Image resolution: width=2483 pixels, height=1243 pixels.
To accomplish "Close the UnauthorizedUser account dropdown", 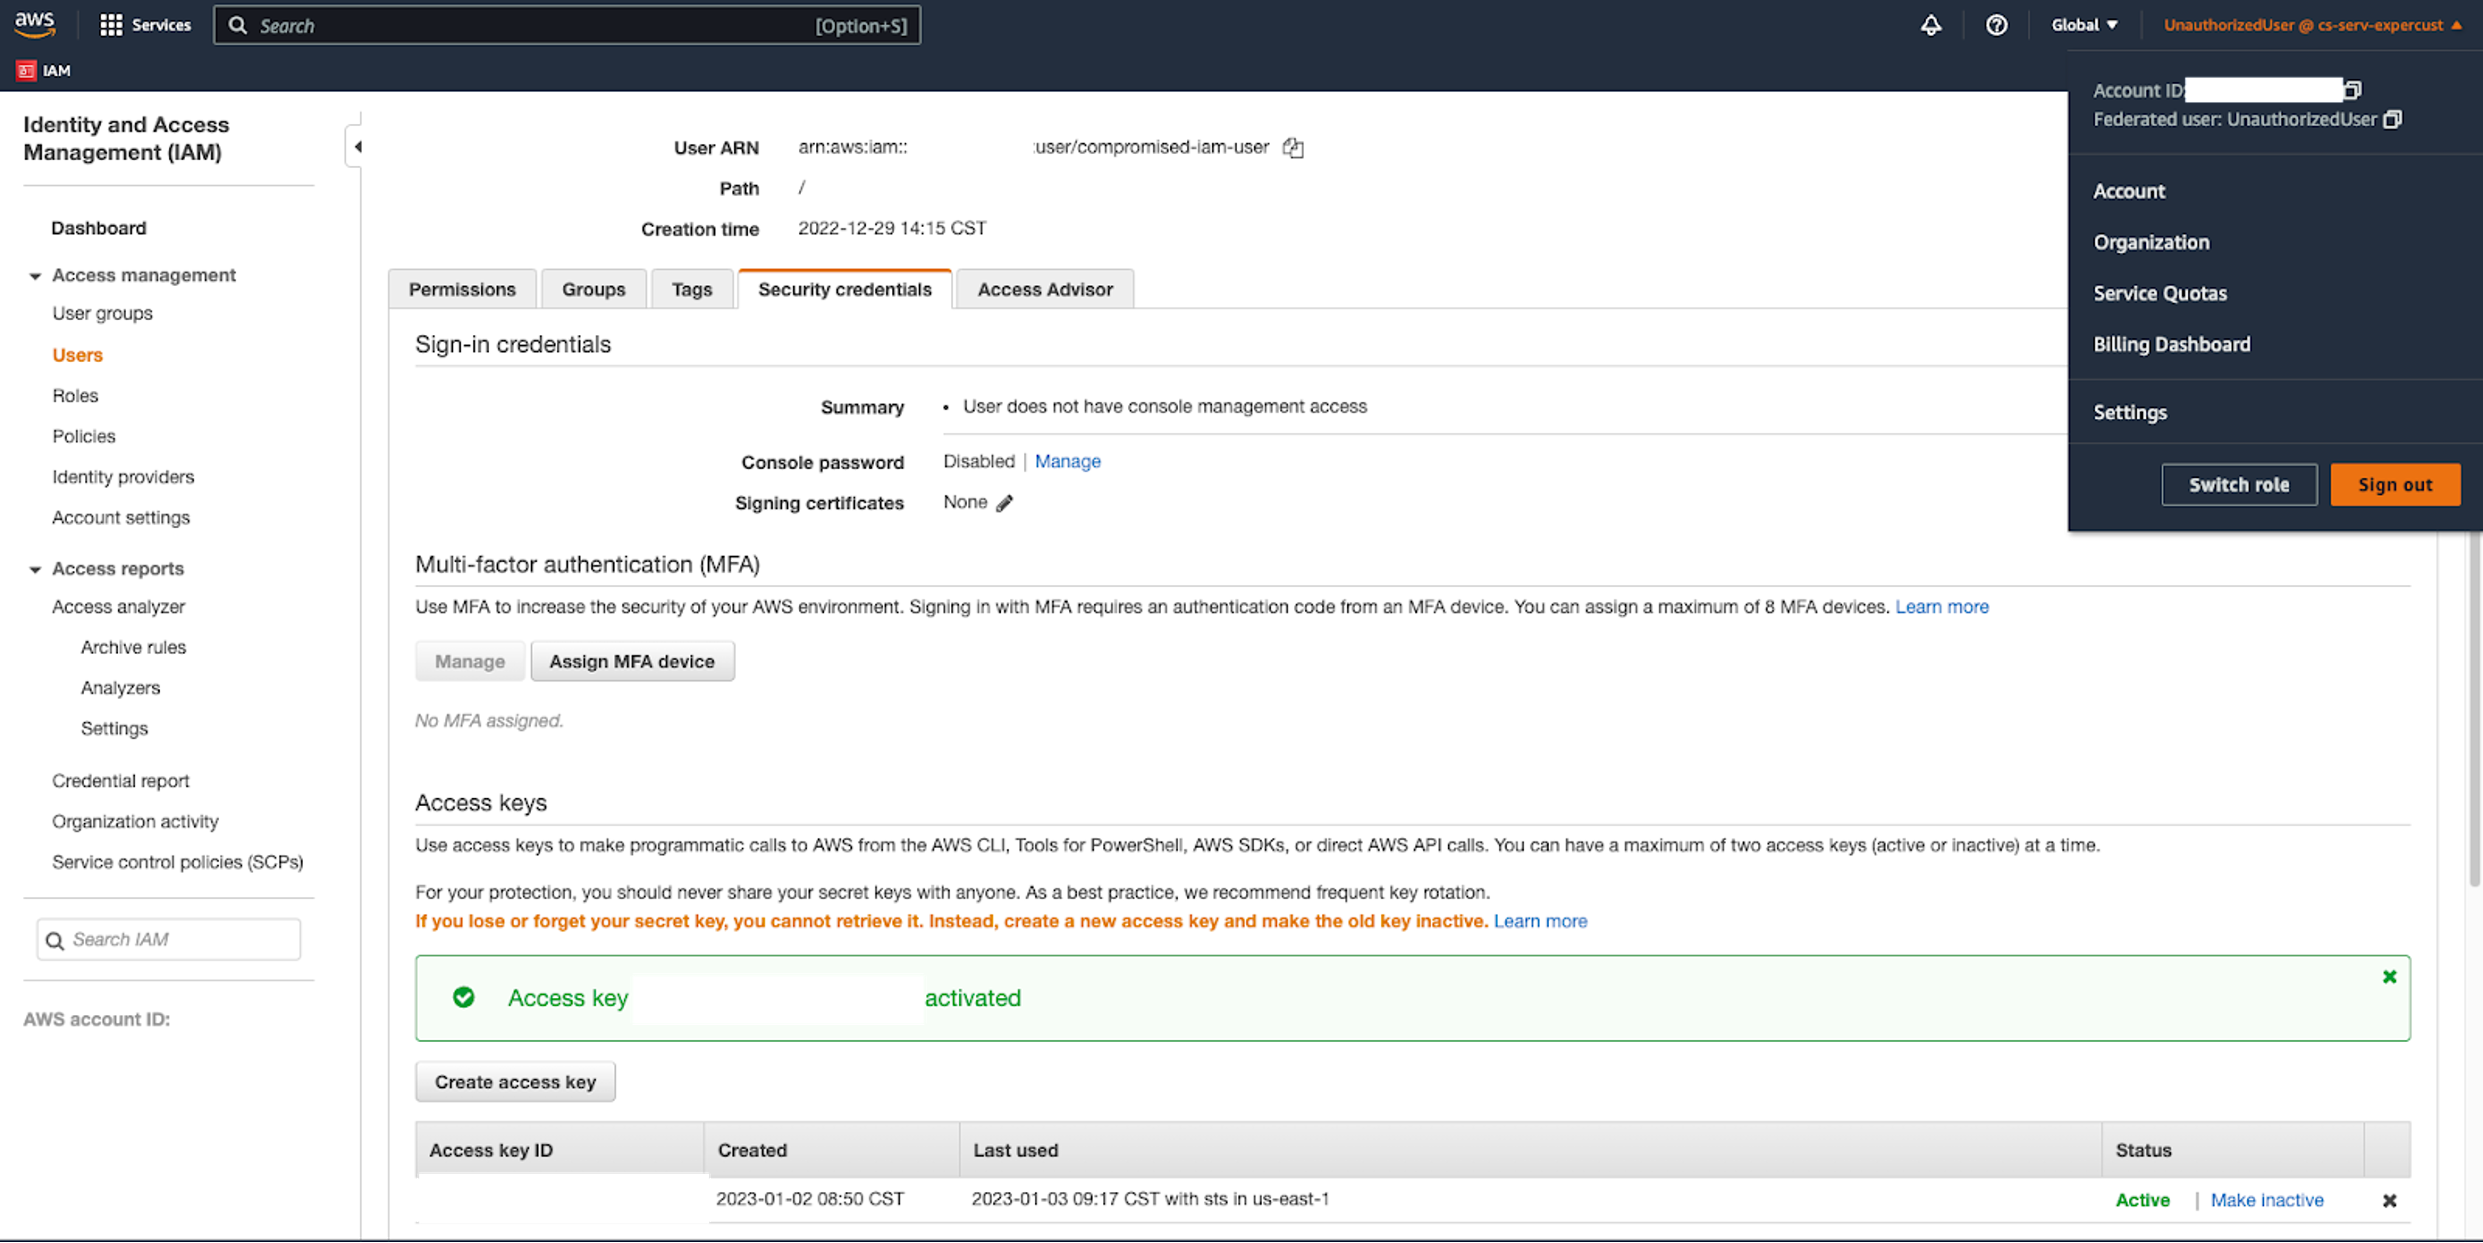I will 2312,25.
